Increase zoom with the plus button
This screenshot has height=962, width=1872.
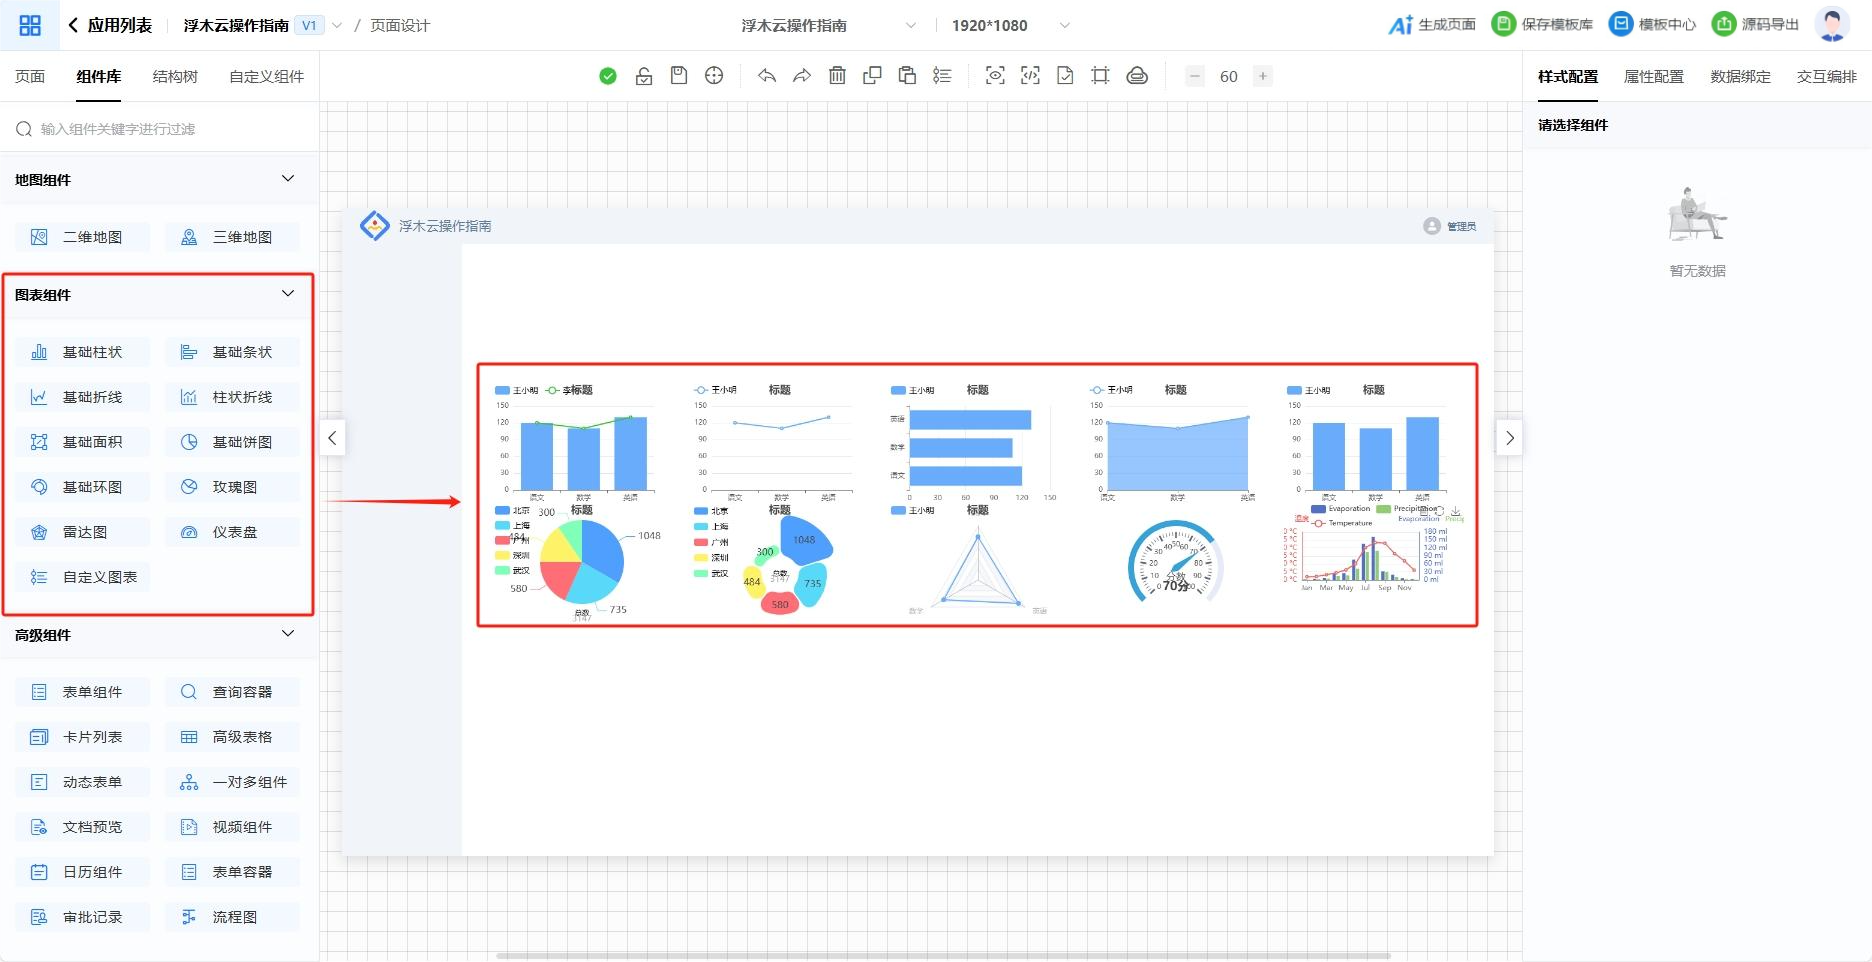pyautogui.click(x=1263, y=76)
